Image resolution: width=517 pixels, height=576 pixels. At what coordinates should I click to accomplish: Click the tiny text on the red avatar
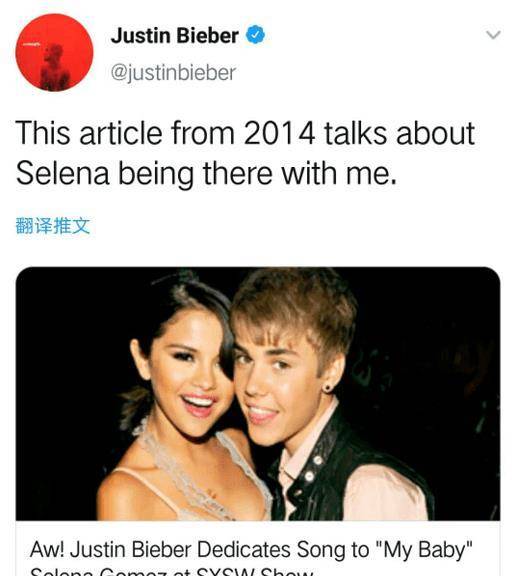[31, 44]
